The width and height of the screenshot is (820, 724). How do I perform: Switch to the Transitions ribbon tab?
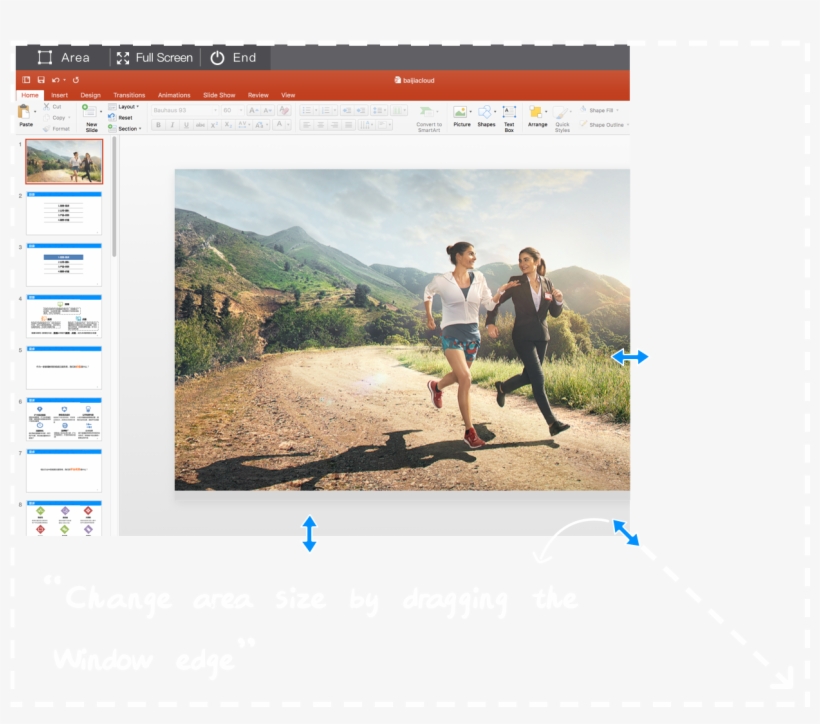pos(129,94)
